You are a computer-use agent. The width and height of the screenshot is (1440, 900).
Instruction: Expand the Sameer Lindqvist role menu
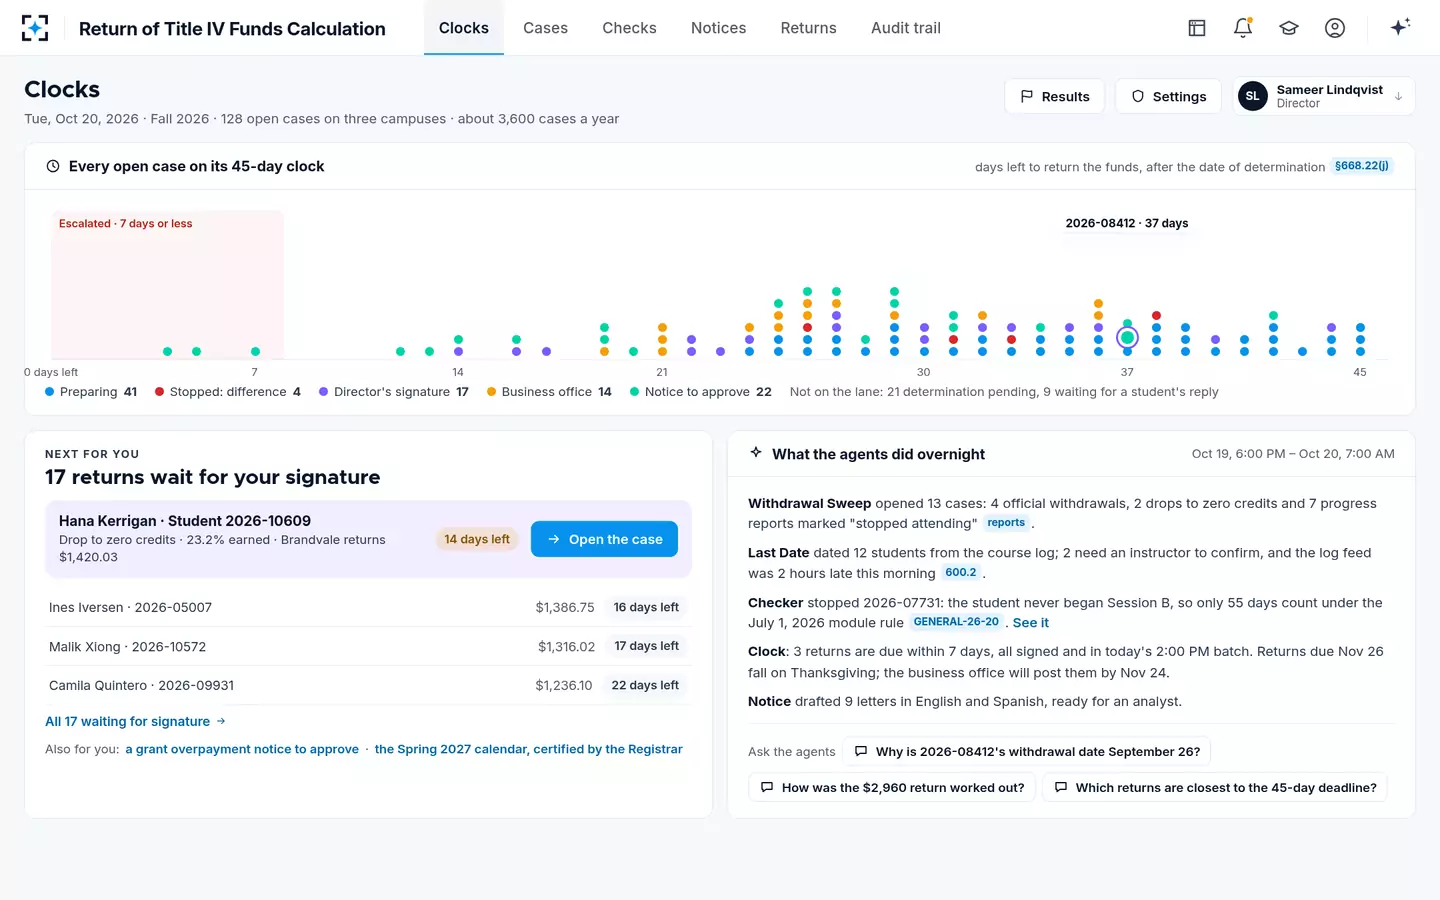(x=1323, y=96)
